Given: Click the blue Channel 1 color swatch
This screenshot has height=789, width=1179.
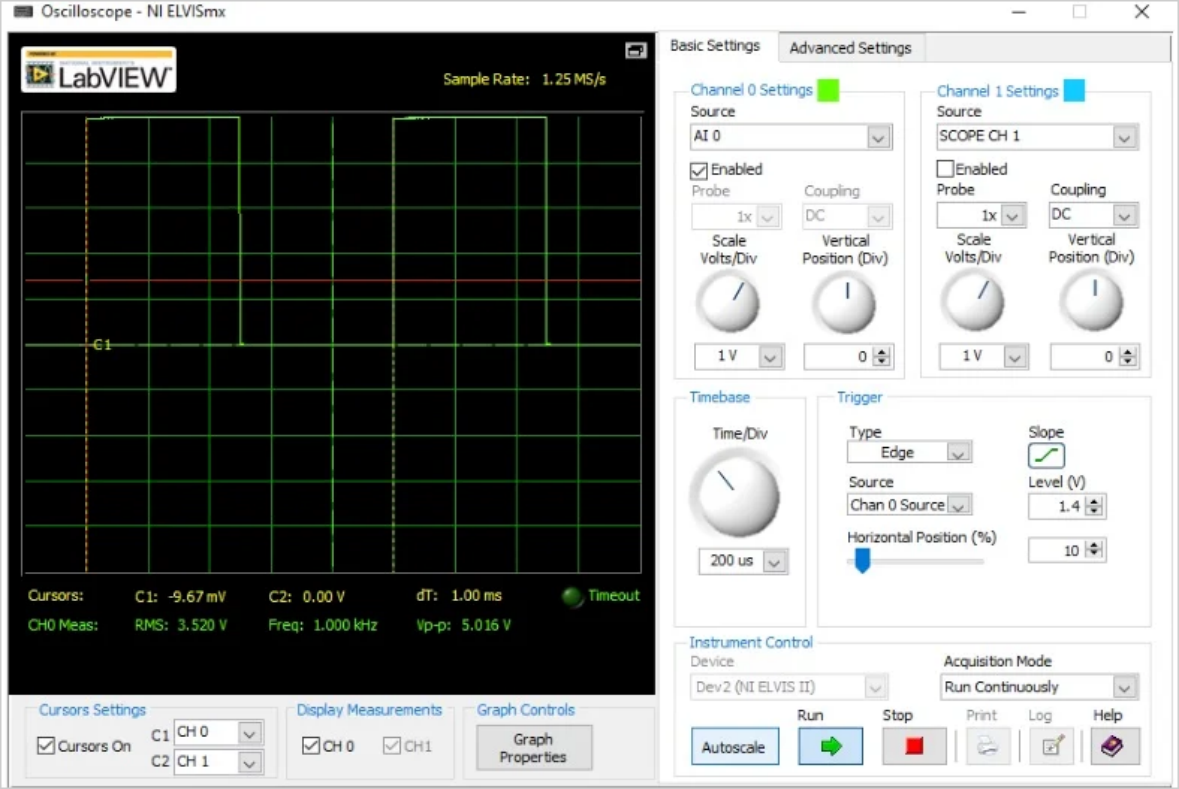Looking at the screenshot, I should (1074, 90).
